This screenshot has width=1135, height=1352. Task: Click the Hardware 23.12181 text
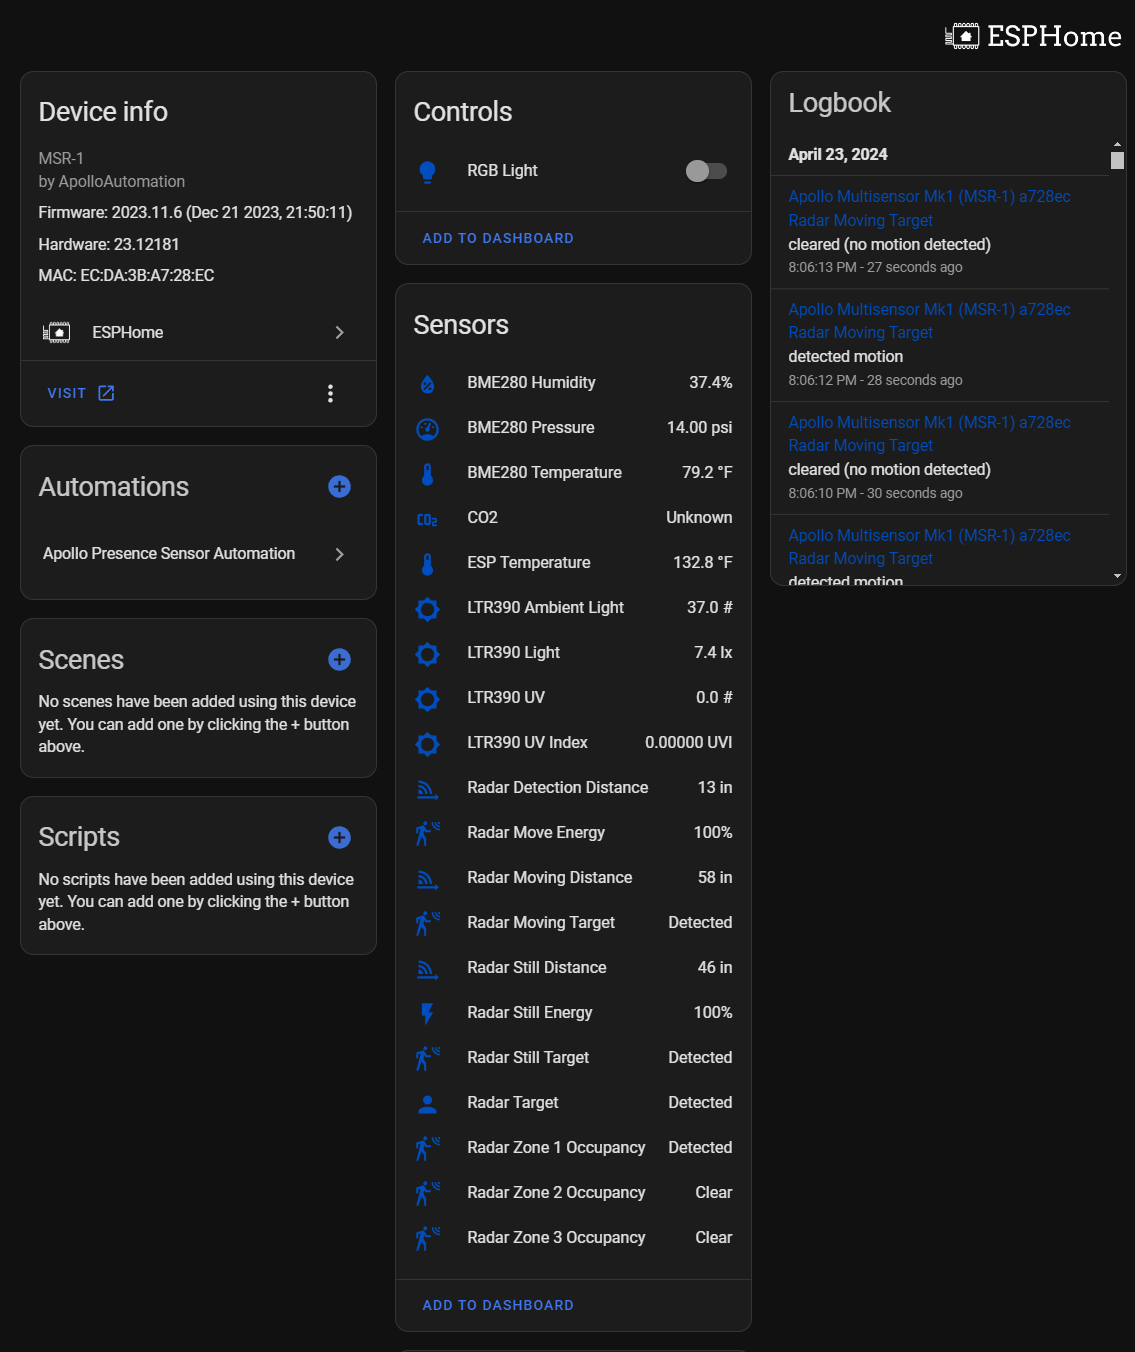pyautogui.click(x=109, y=245)
